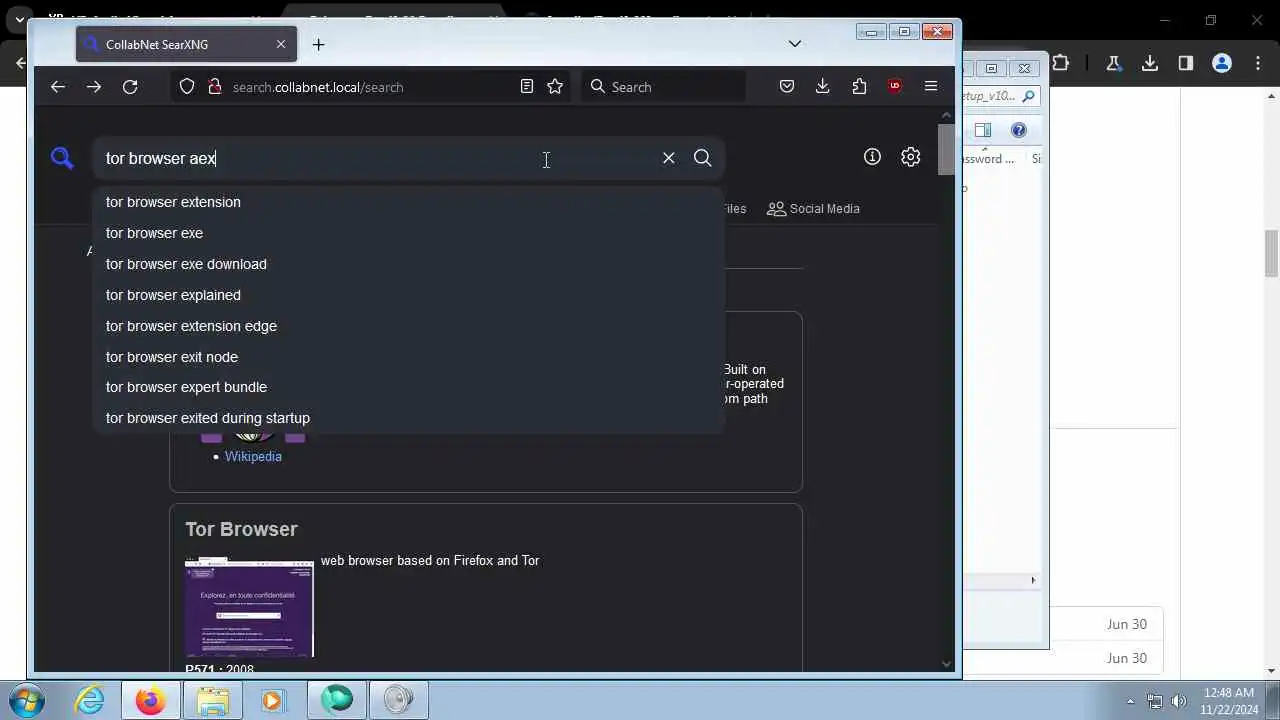
Task: Open Windows Explorer folder on taskbar
Action: click(x=213, y=700)
